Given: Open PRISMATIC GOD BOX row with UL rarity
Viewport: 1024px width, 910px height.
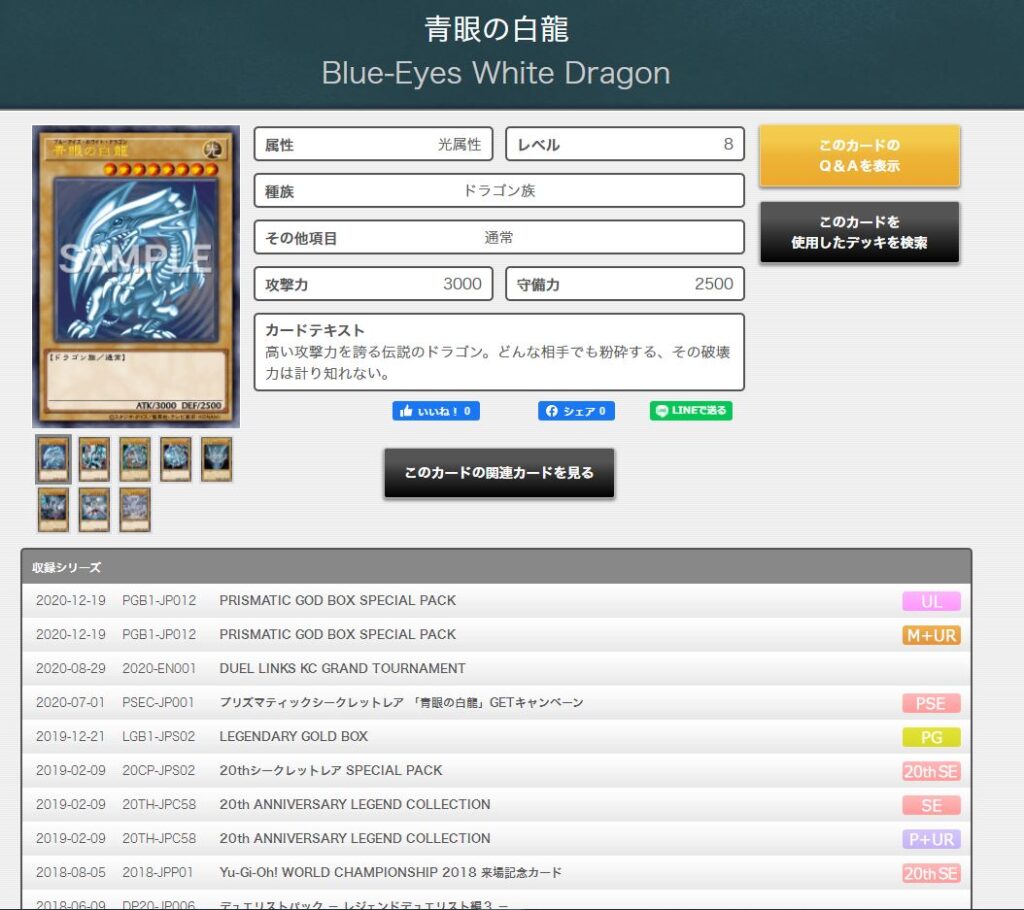Looking at the screenshot, I should (496, 600).
